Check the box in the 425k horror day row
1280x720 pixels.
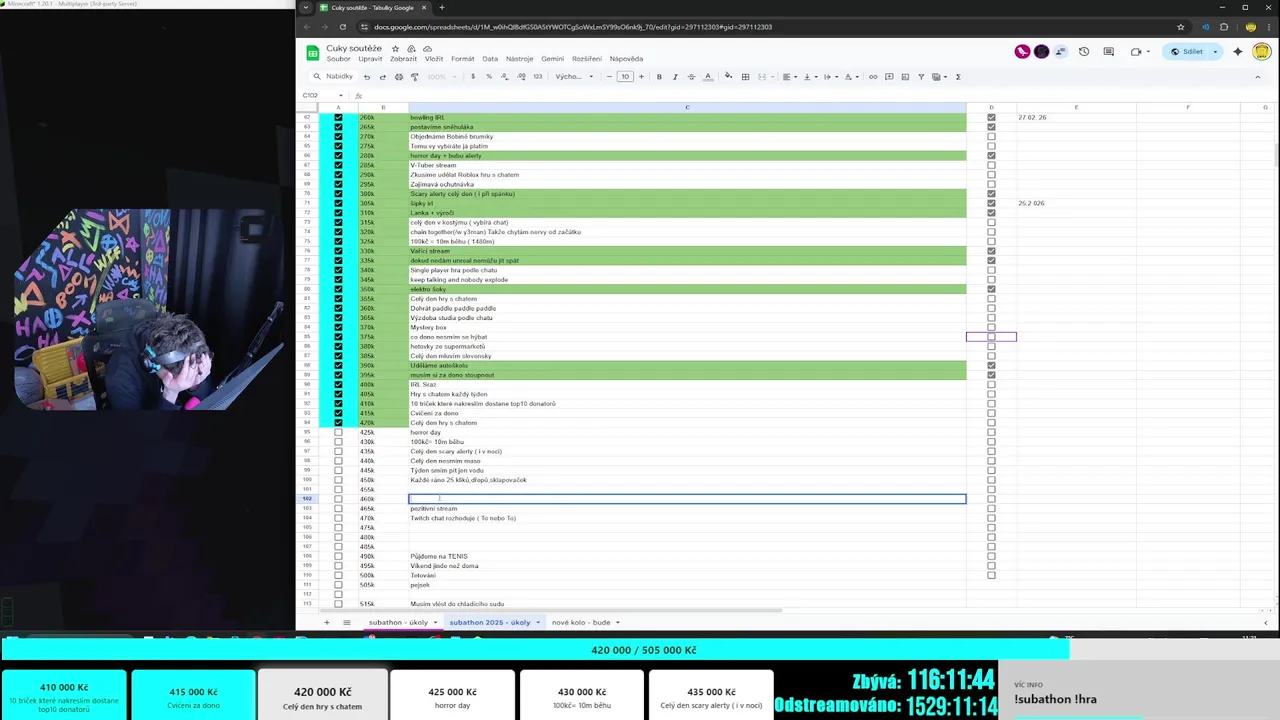point(338,432)
